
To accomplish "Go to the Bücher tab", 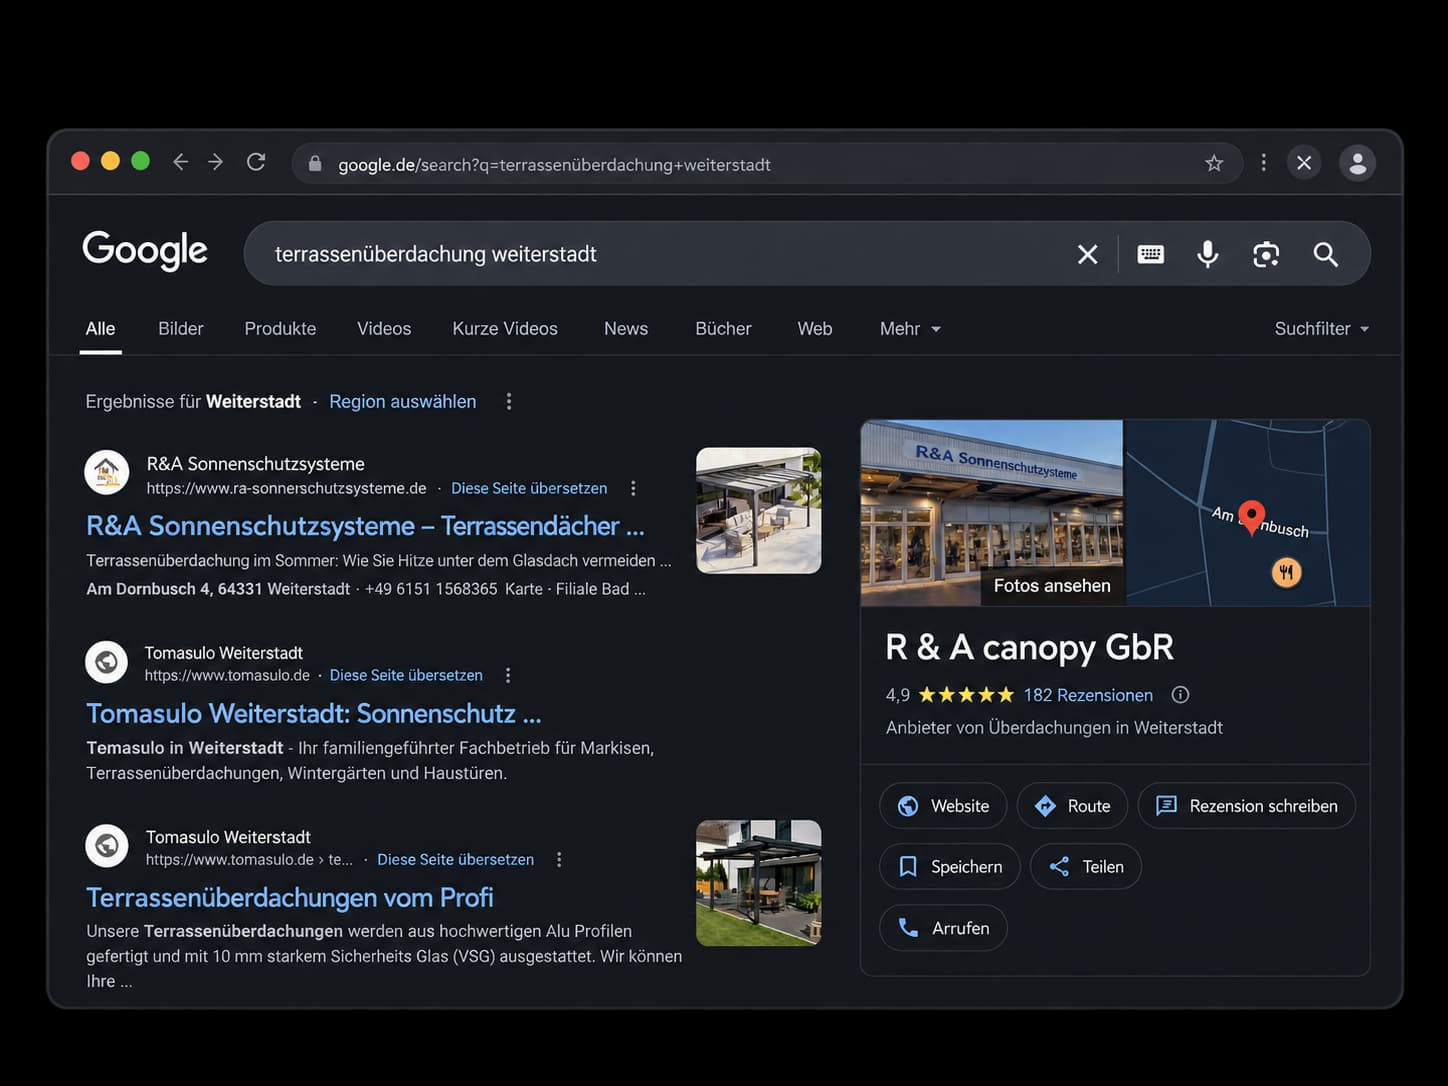I will (x=723, y=329).
